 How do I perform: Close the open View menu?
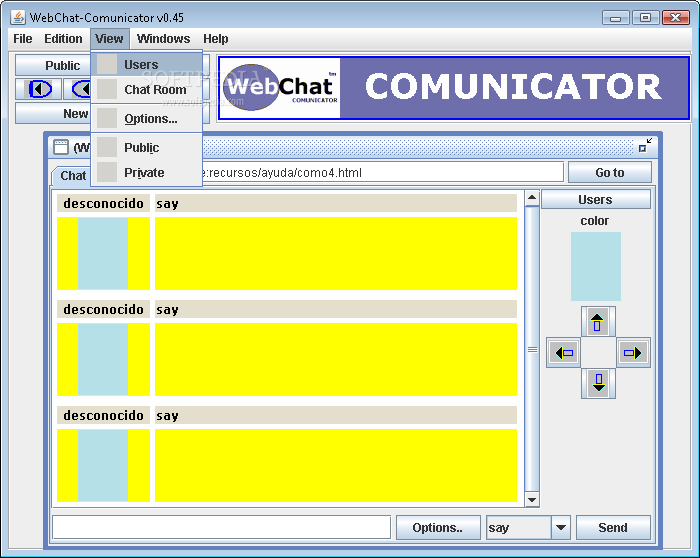point(109,39)
